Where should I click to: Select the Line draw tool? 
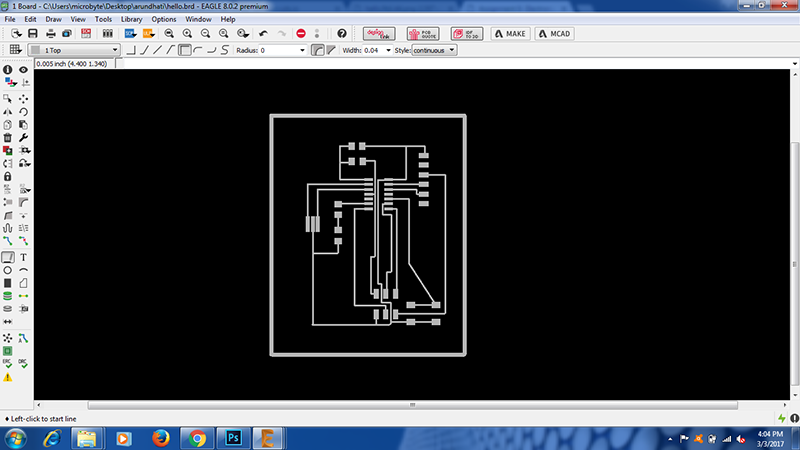[x=8, y=257]
